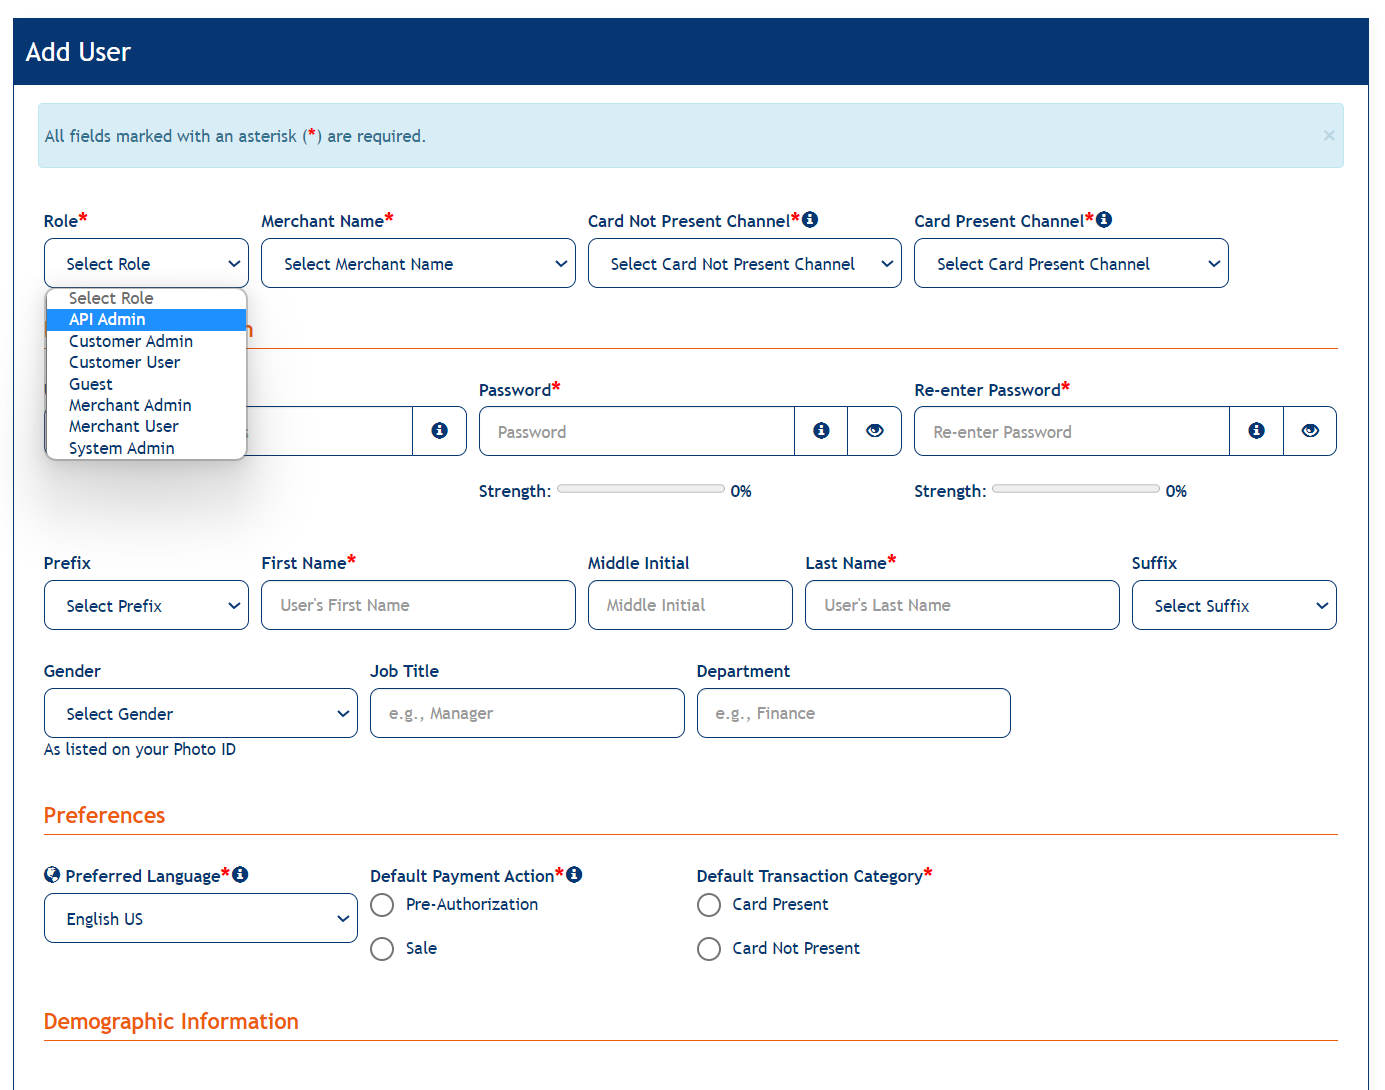Open the Select Merchant Name dropdown
The height and width of the screenshot is (1090, 1385).
coord(418,264)
